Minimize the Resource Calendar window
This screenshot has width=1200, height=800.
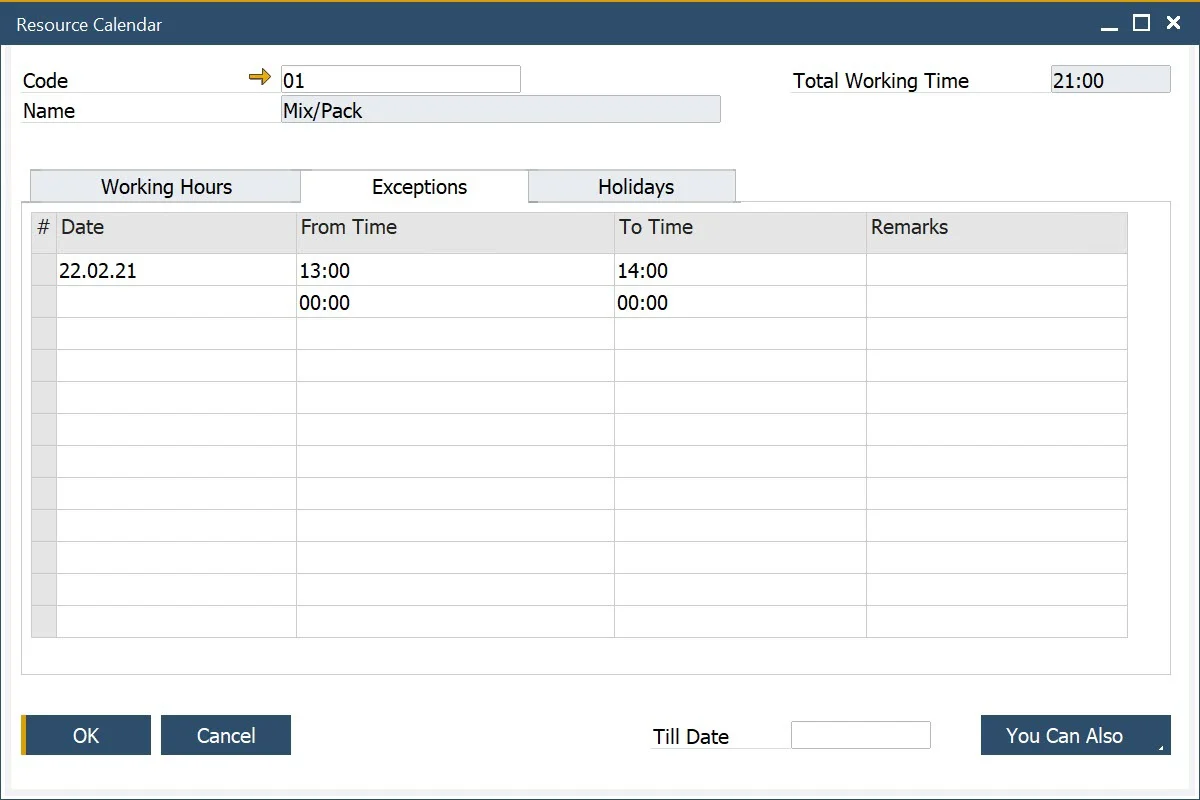pyautogui.click(x=1109, y=25)
